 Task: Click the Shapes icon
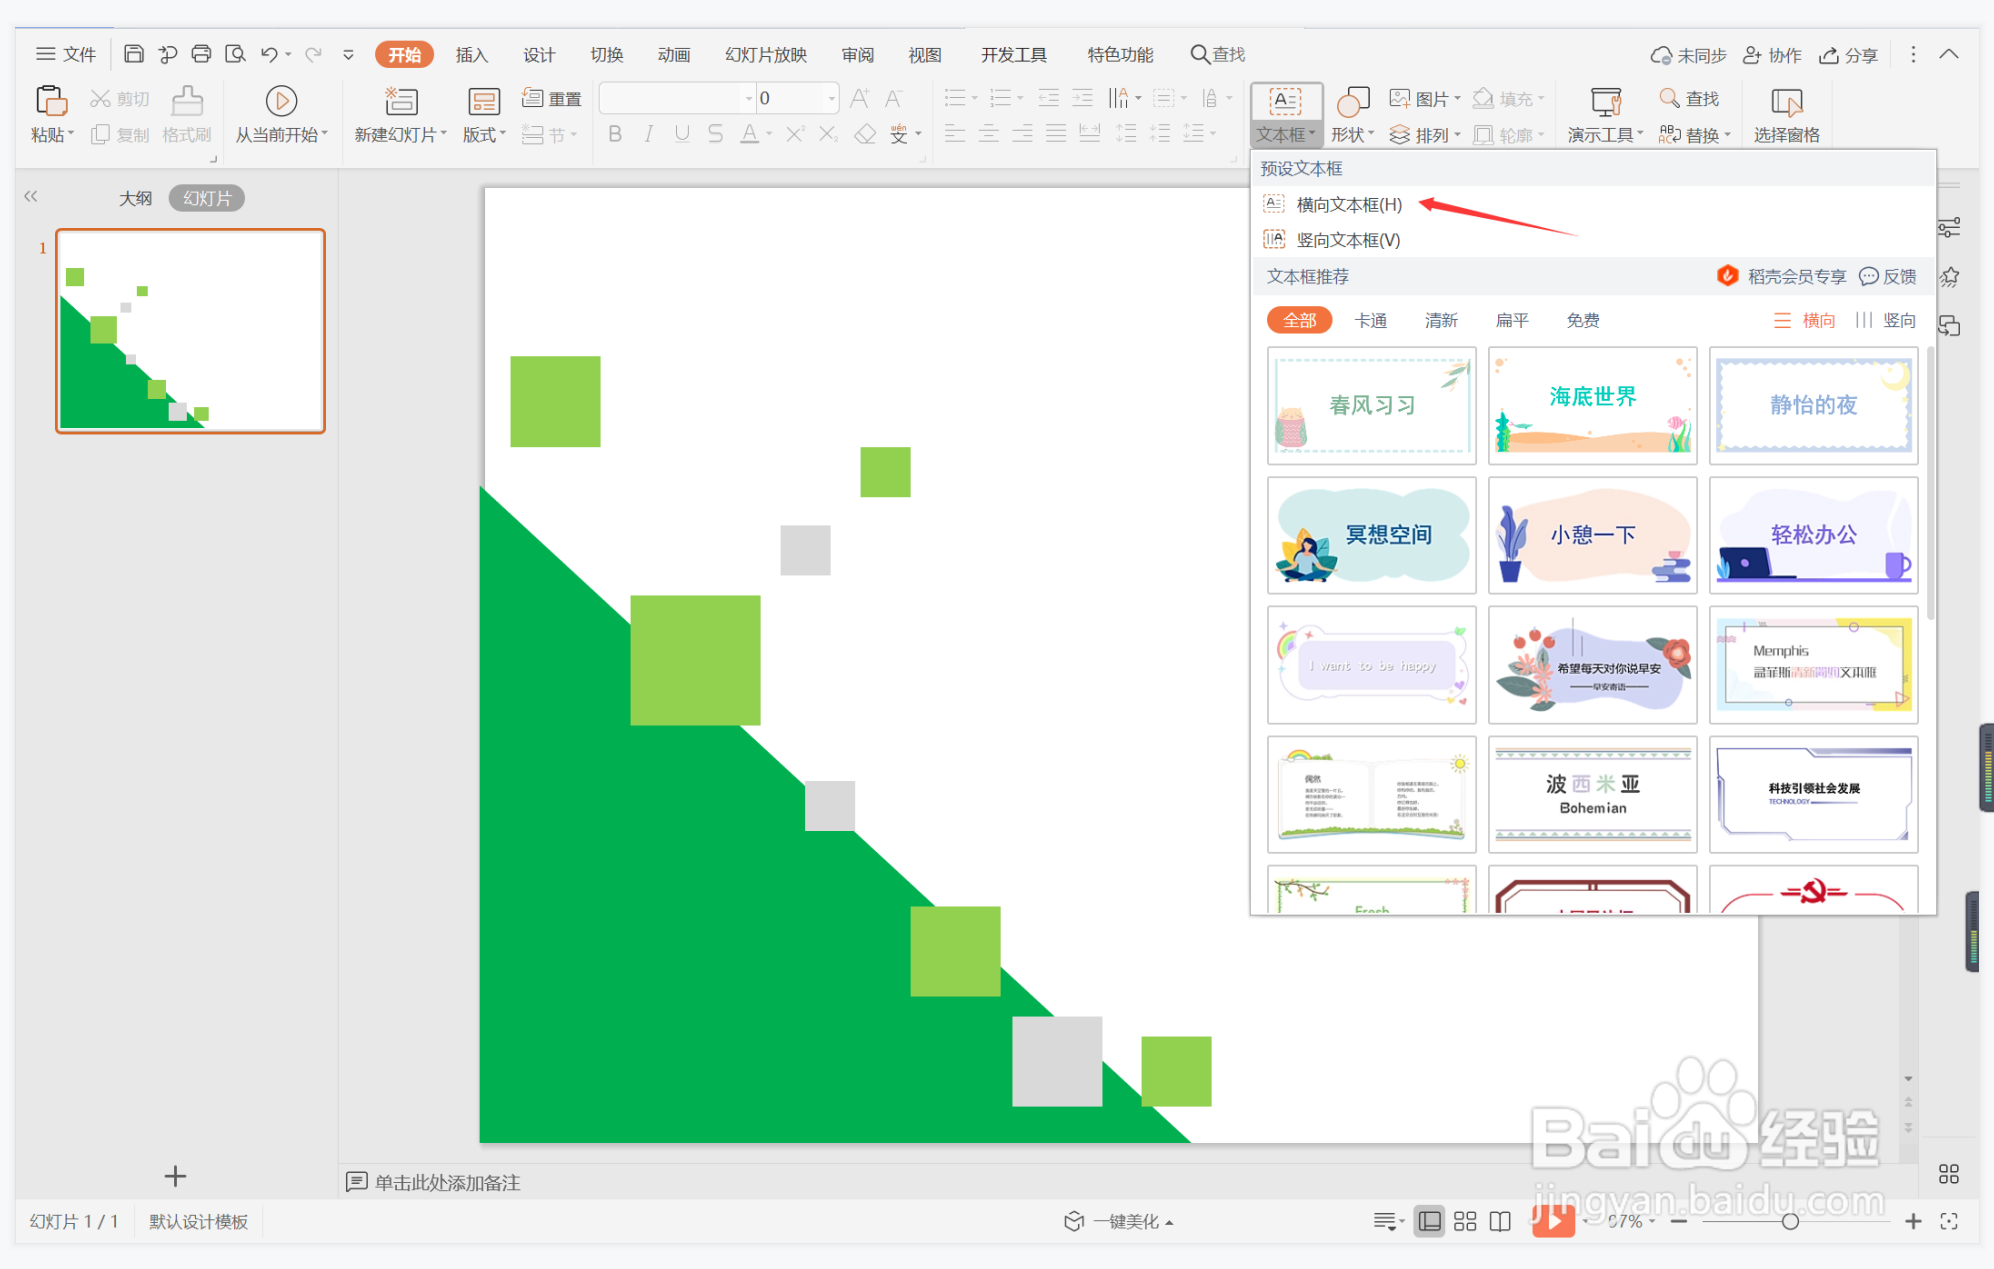(x=1352, y=101)
